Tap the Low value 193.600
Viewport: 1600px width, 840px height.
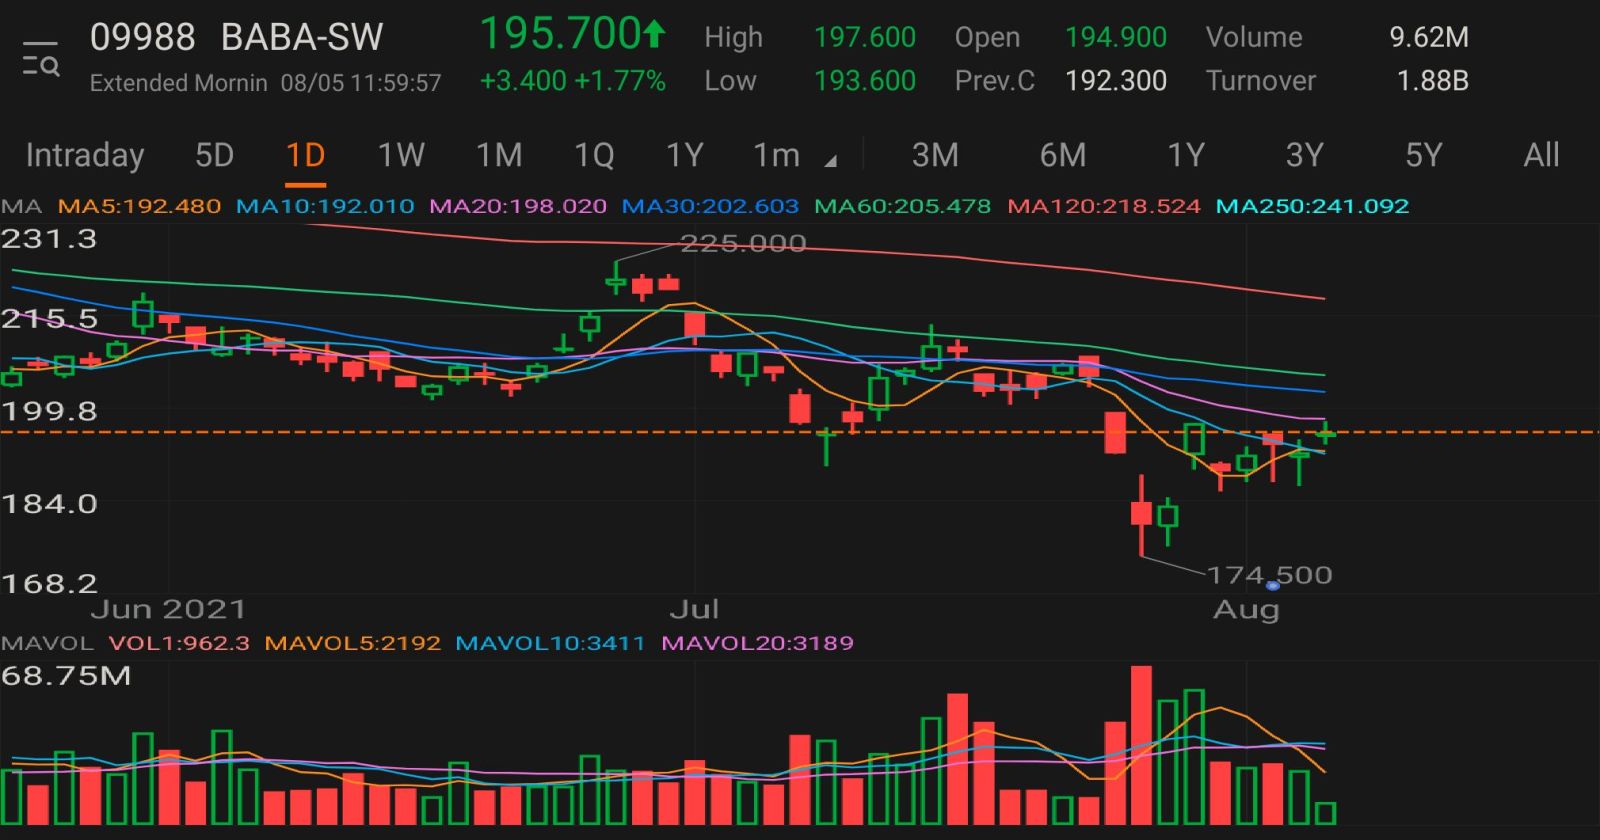tap(865, 81)
